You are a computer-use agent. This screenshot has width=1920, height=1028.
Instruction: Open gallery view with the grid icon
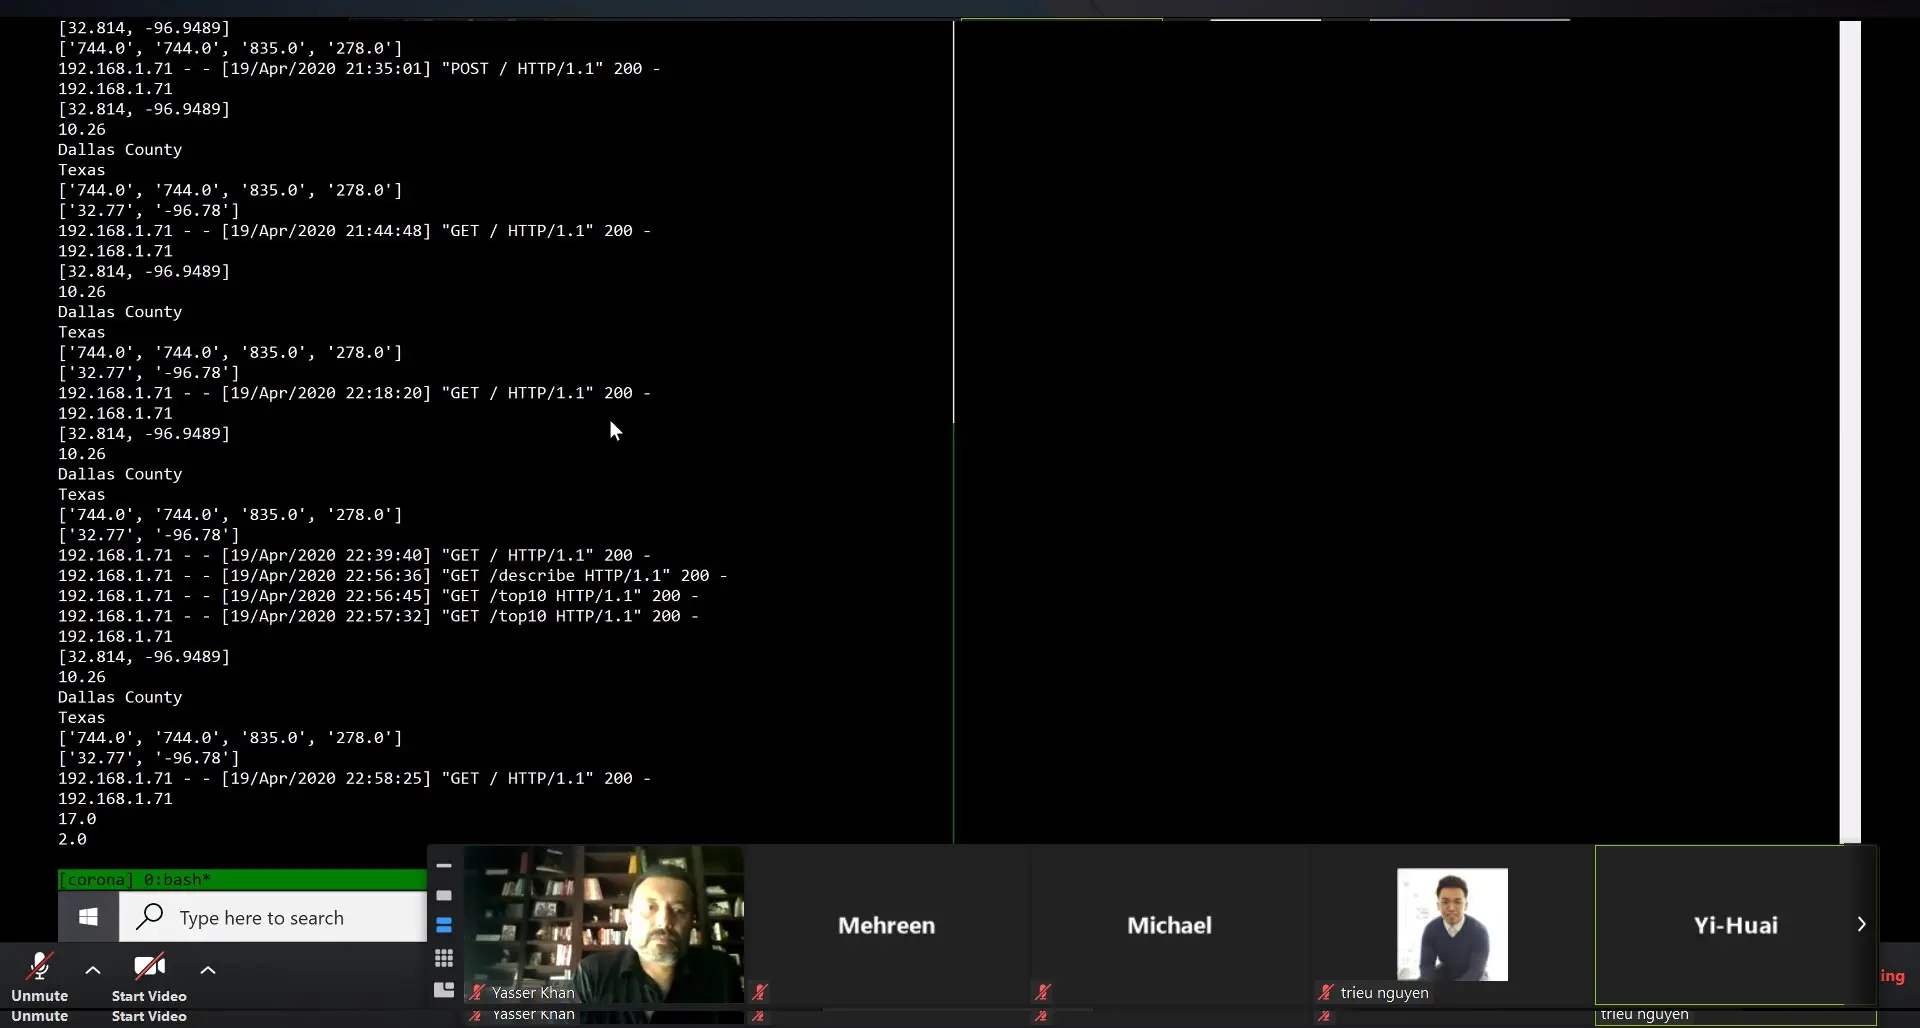coord(444,957)
